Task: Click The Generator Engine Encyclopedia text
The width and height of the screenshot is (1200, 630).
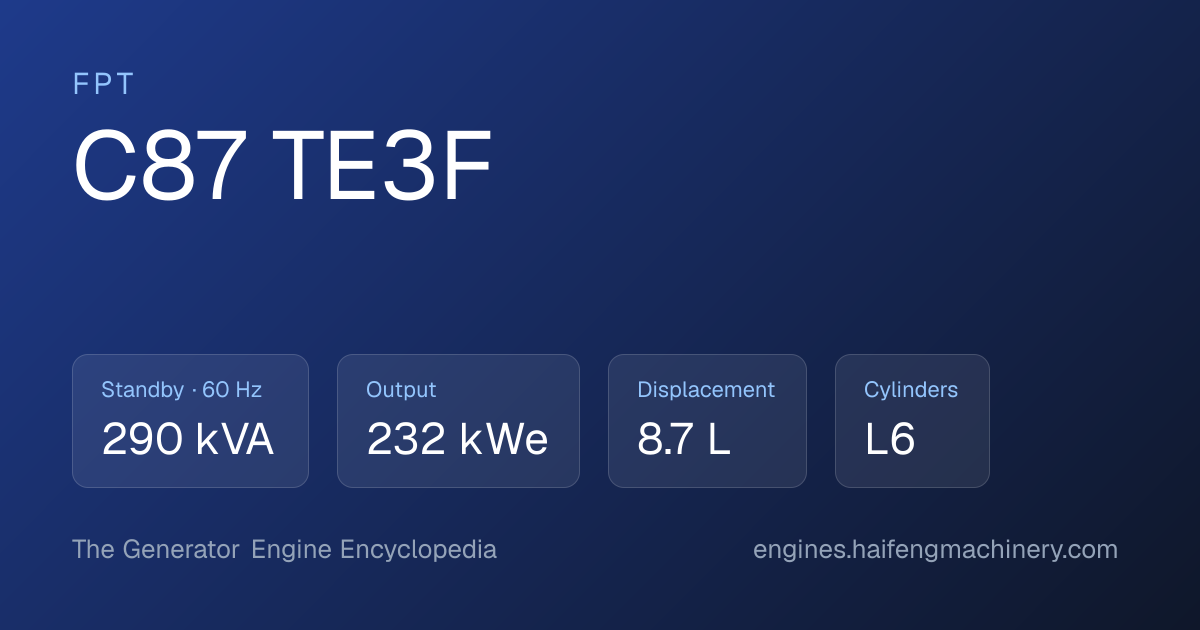Action: point(284,550)
